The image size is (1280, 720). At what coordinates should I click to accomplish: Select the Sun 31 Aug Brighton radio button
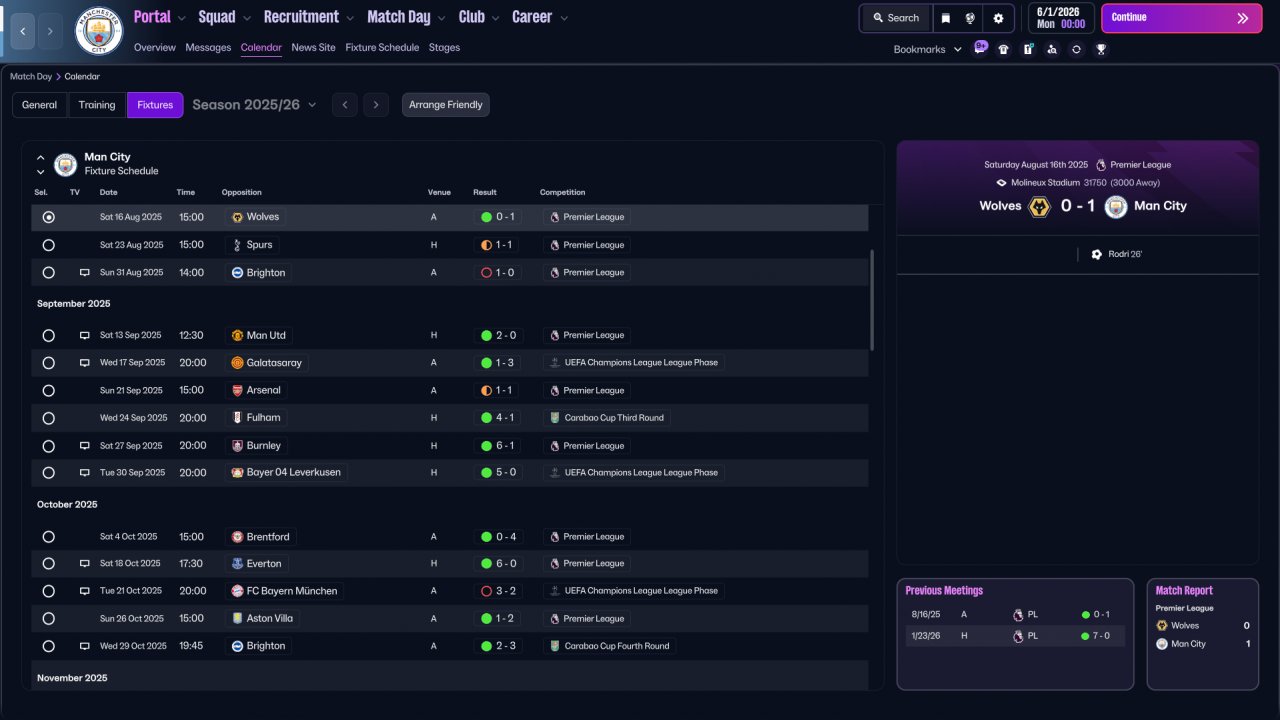(x=48, y=273)
